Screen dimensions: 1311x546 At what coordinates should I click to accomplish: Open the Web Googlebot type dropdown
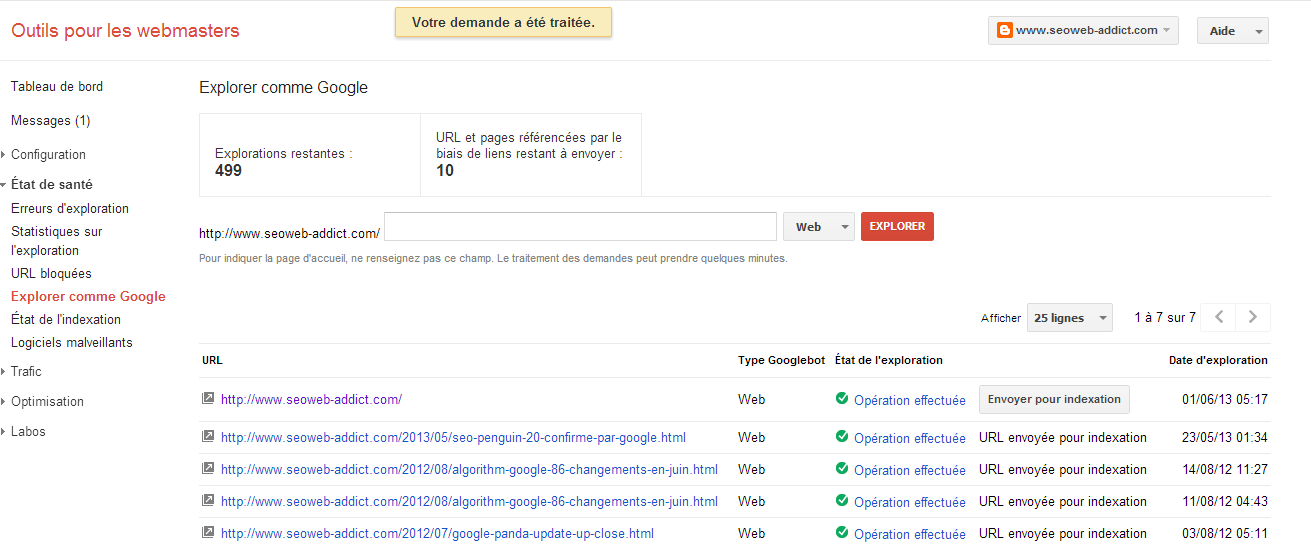[818, 227]
